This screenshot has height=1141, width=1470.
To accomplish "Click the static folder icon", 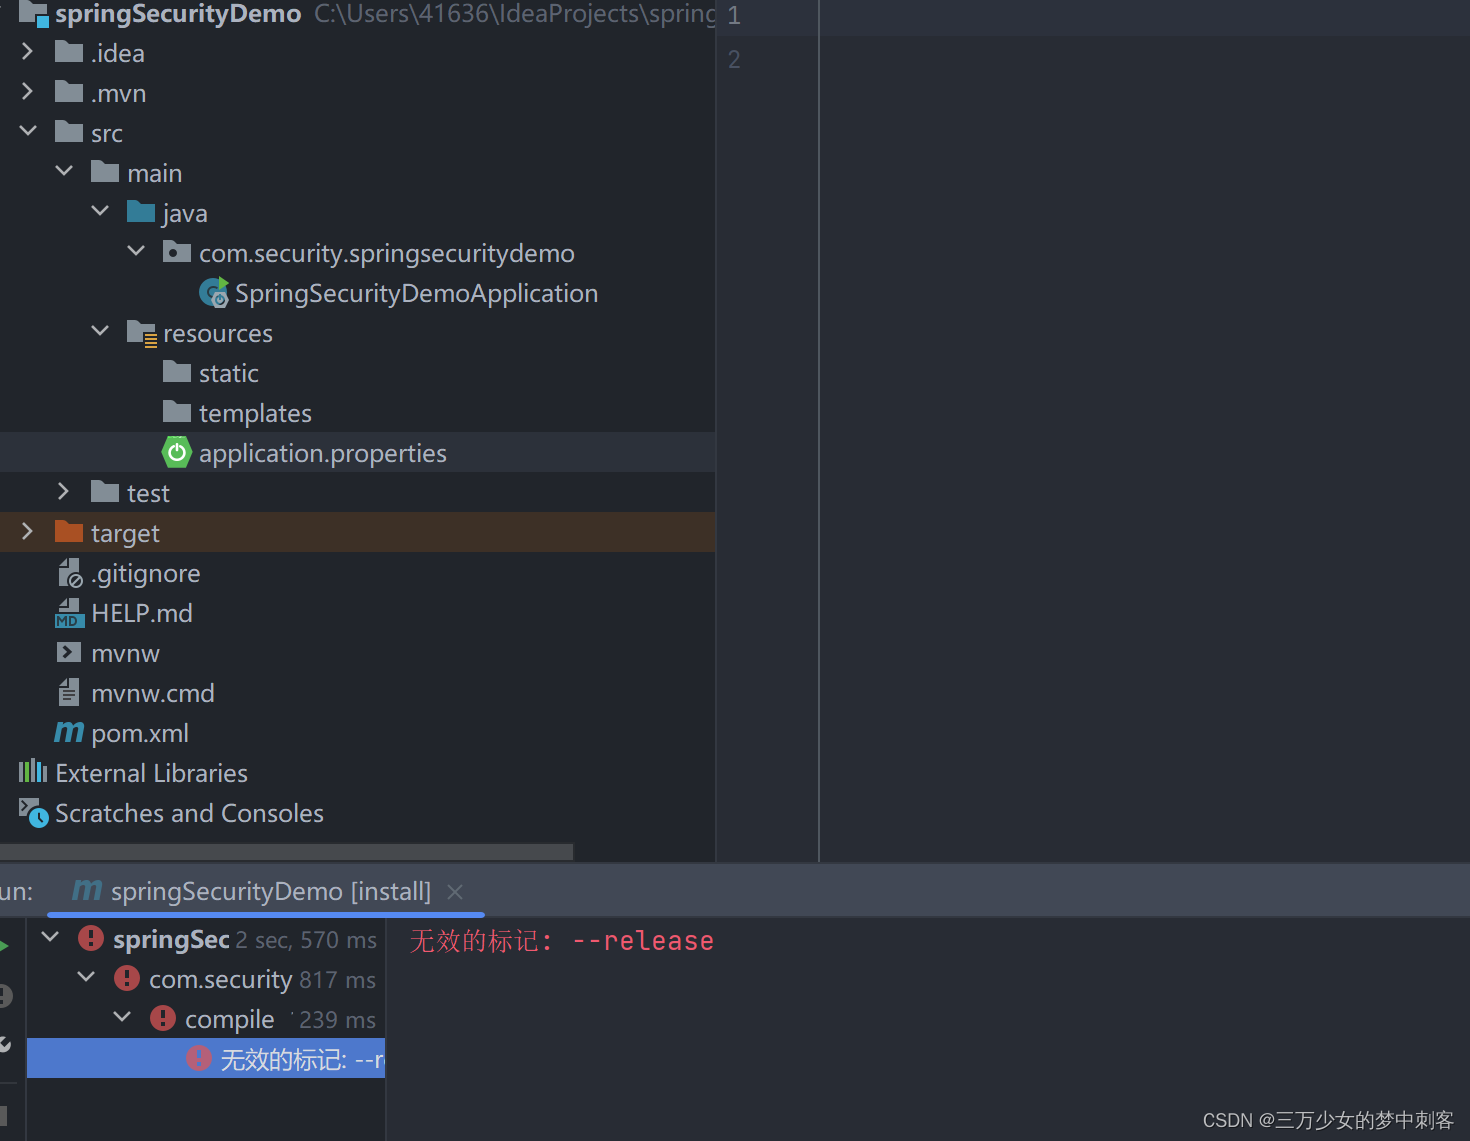I will (177, 372).
